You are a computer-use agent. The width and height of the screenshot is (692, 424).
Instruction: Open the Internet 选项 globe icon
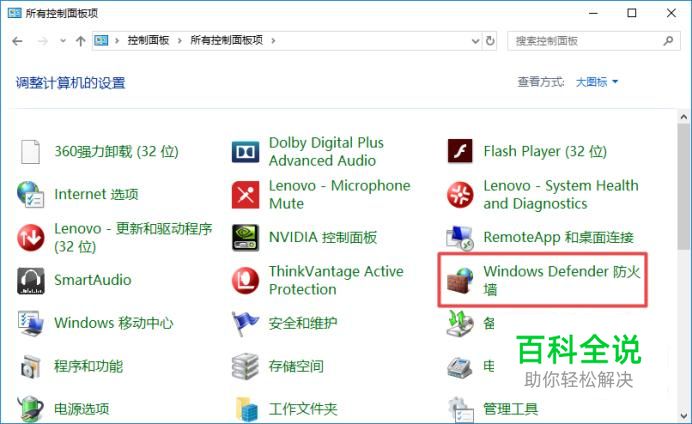[30, 195]
